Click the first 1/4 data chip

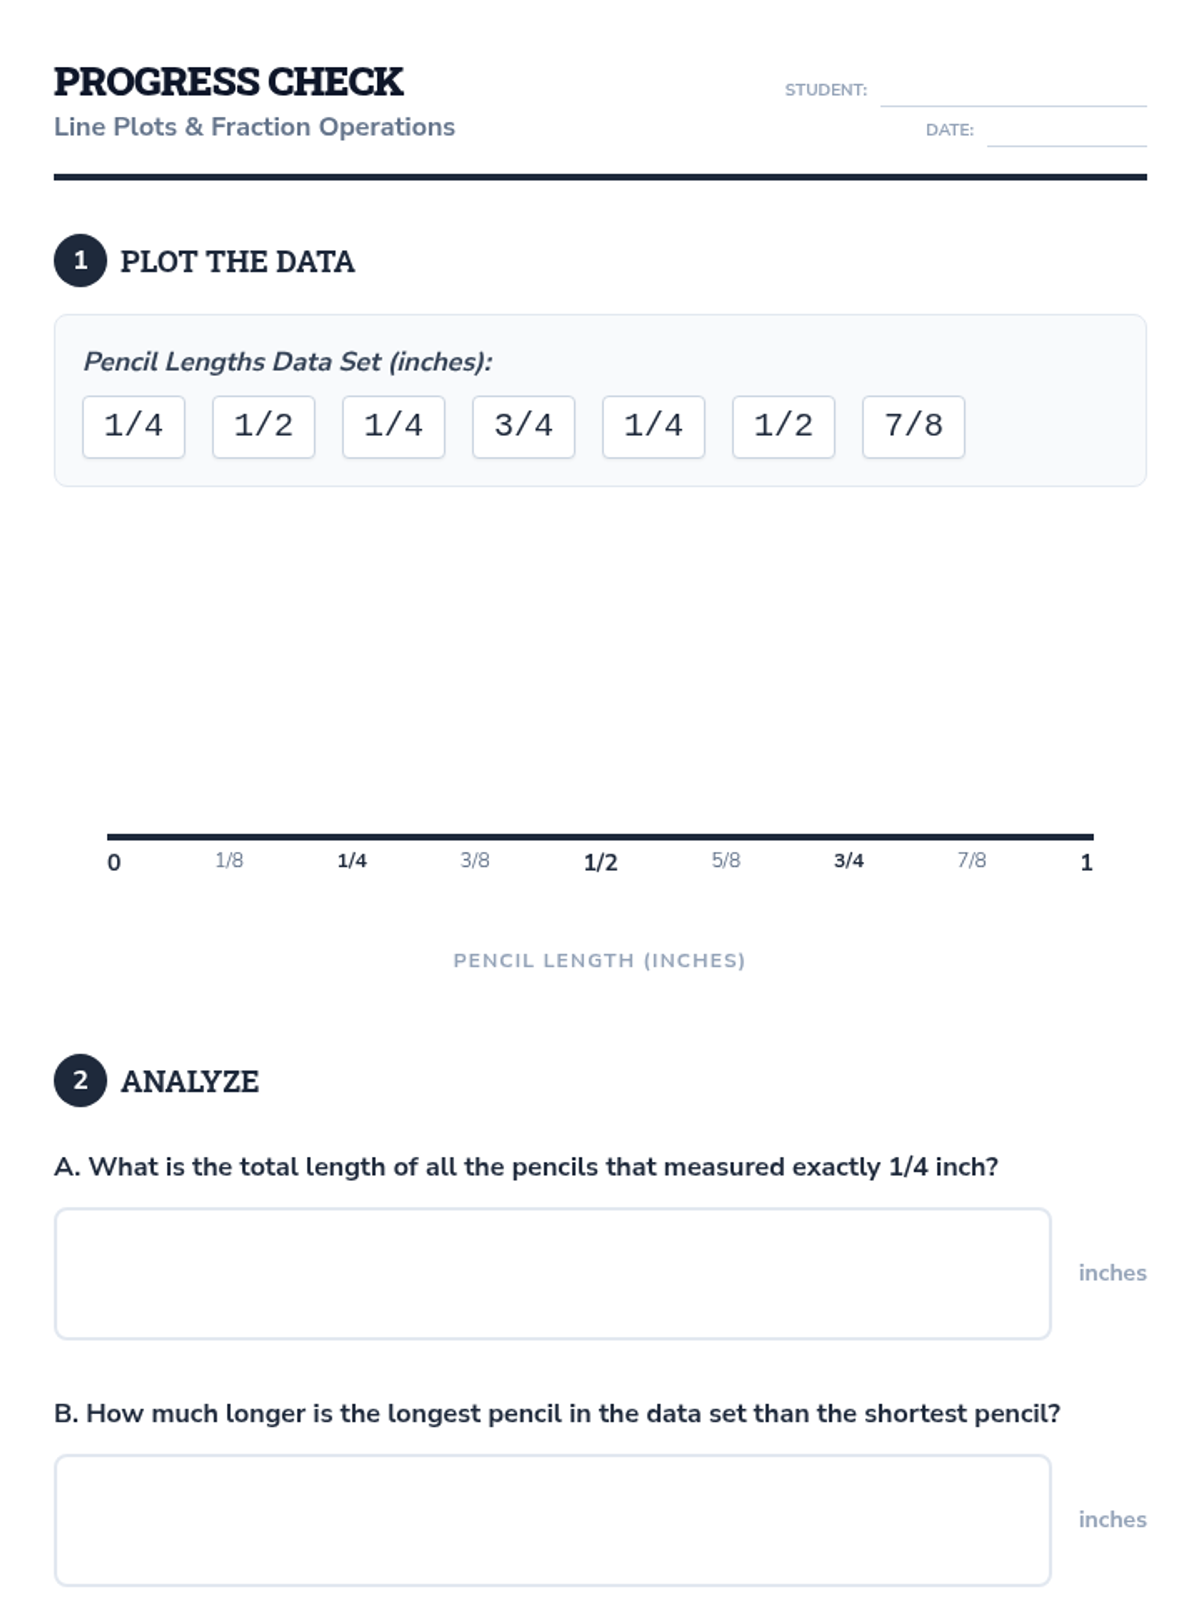(x=134, y=427)
